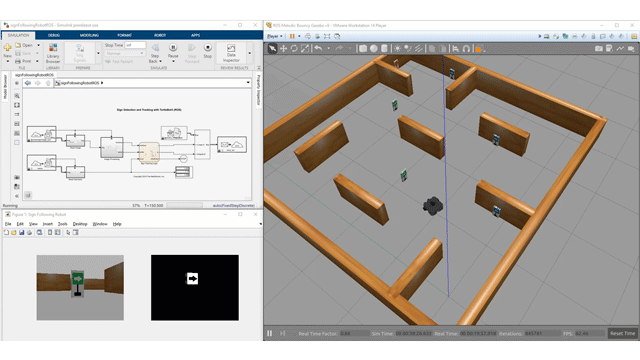Click the highlighted orange block in model
This screenshot has height=360, width=640.
[149, 152]
